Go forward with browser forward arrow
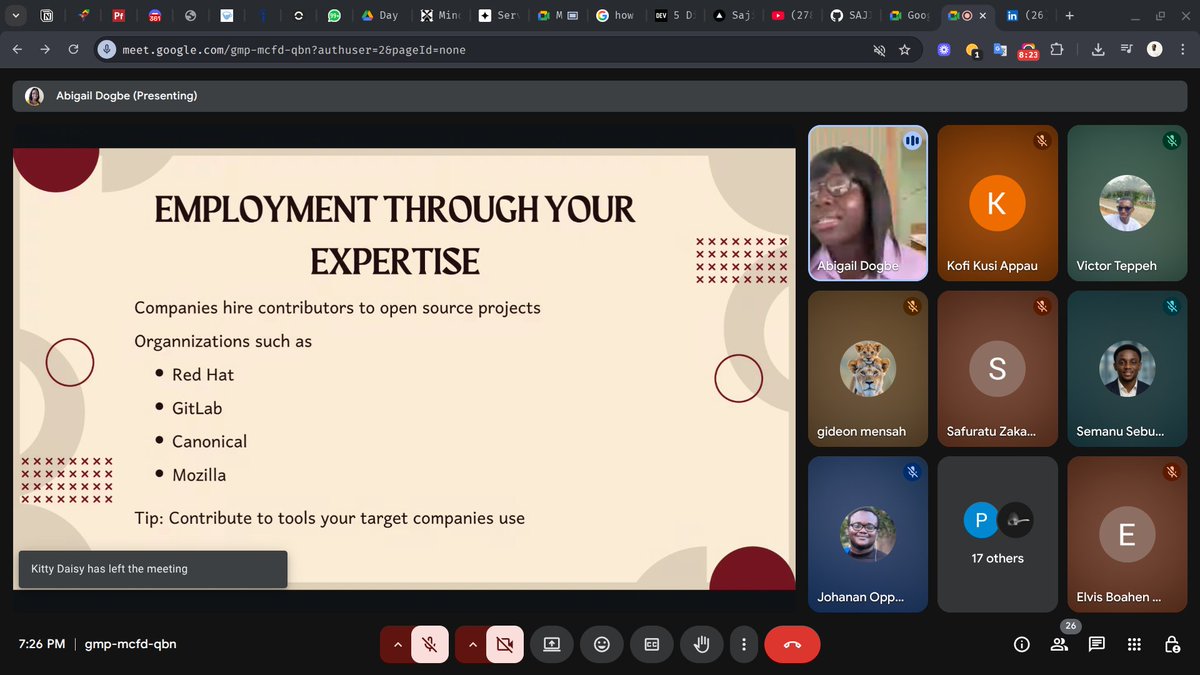Viewport: 1200px width, 675px height. tap(45, 49)
